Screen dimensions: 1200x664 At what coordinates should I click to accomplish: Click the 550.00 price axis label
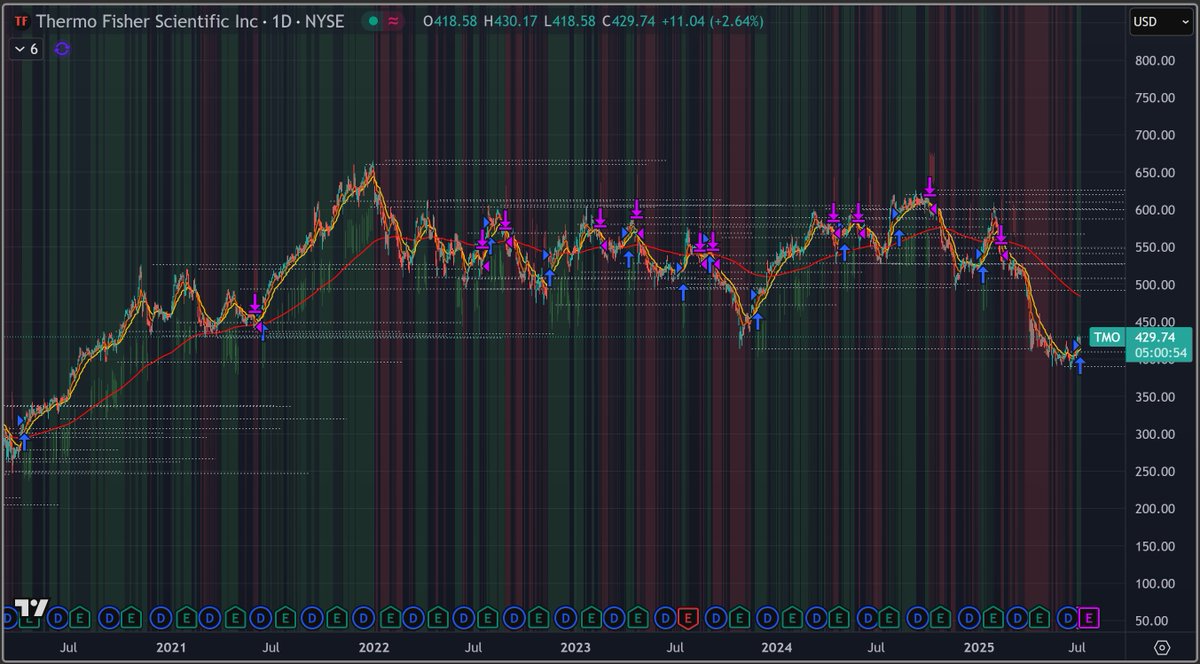click(x=1153, y=248)
